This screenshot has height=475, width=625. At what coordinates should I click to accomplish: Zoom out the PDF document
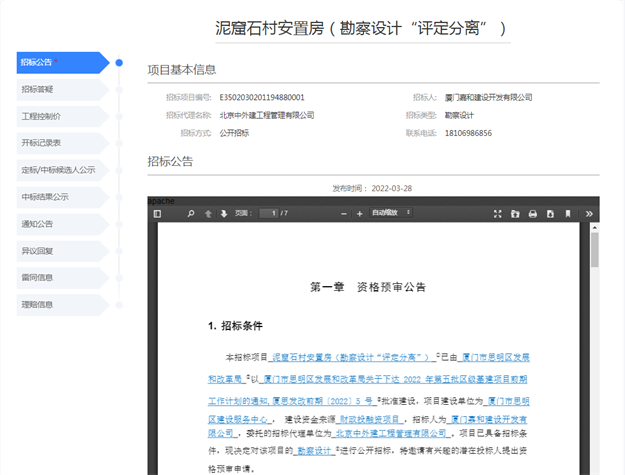pyautogui.click(x=344, y=214)
